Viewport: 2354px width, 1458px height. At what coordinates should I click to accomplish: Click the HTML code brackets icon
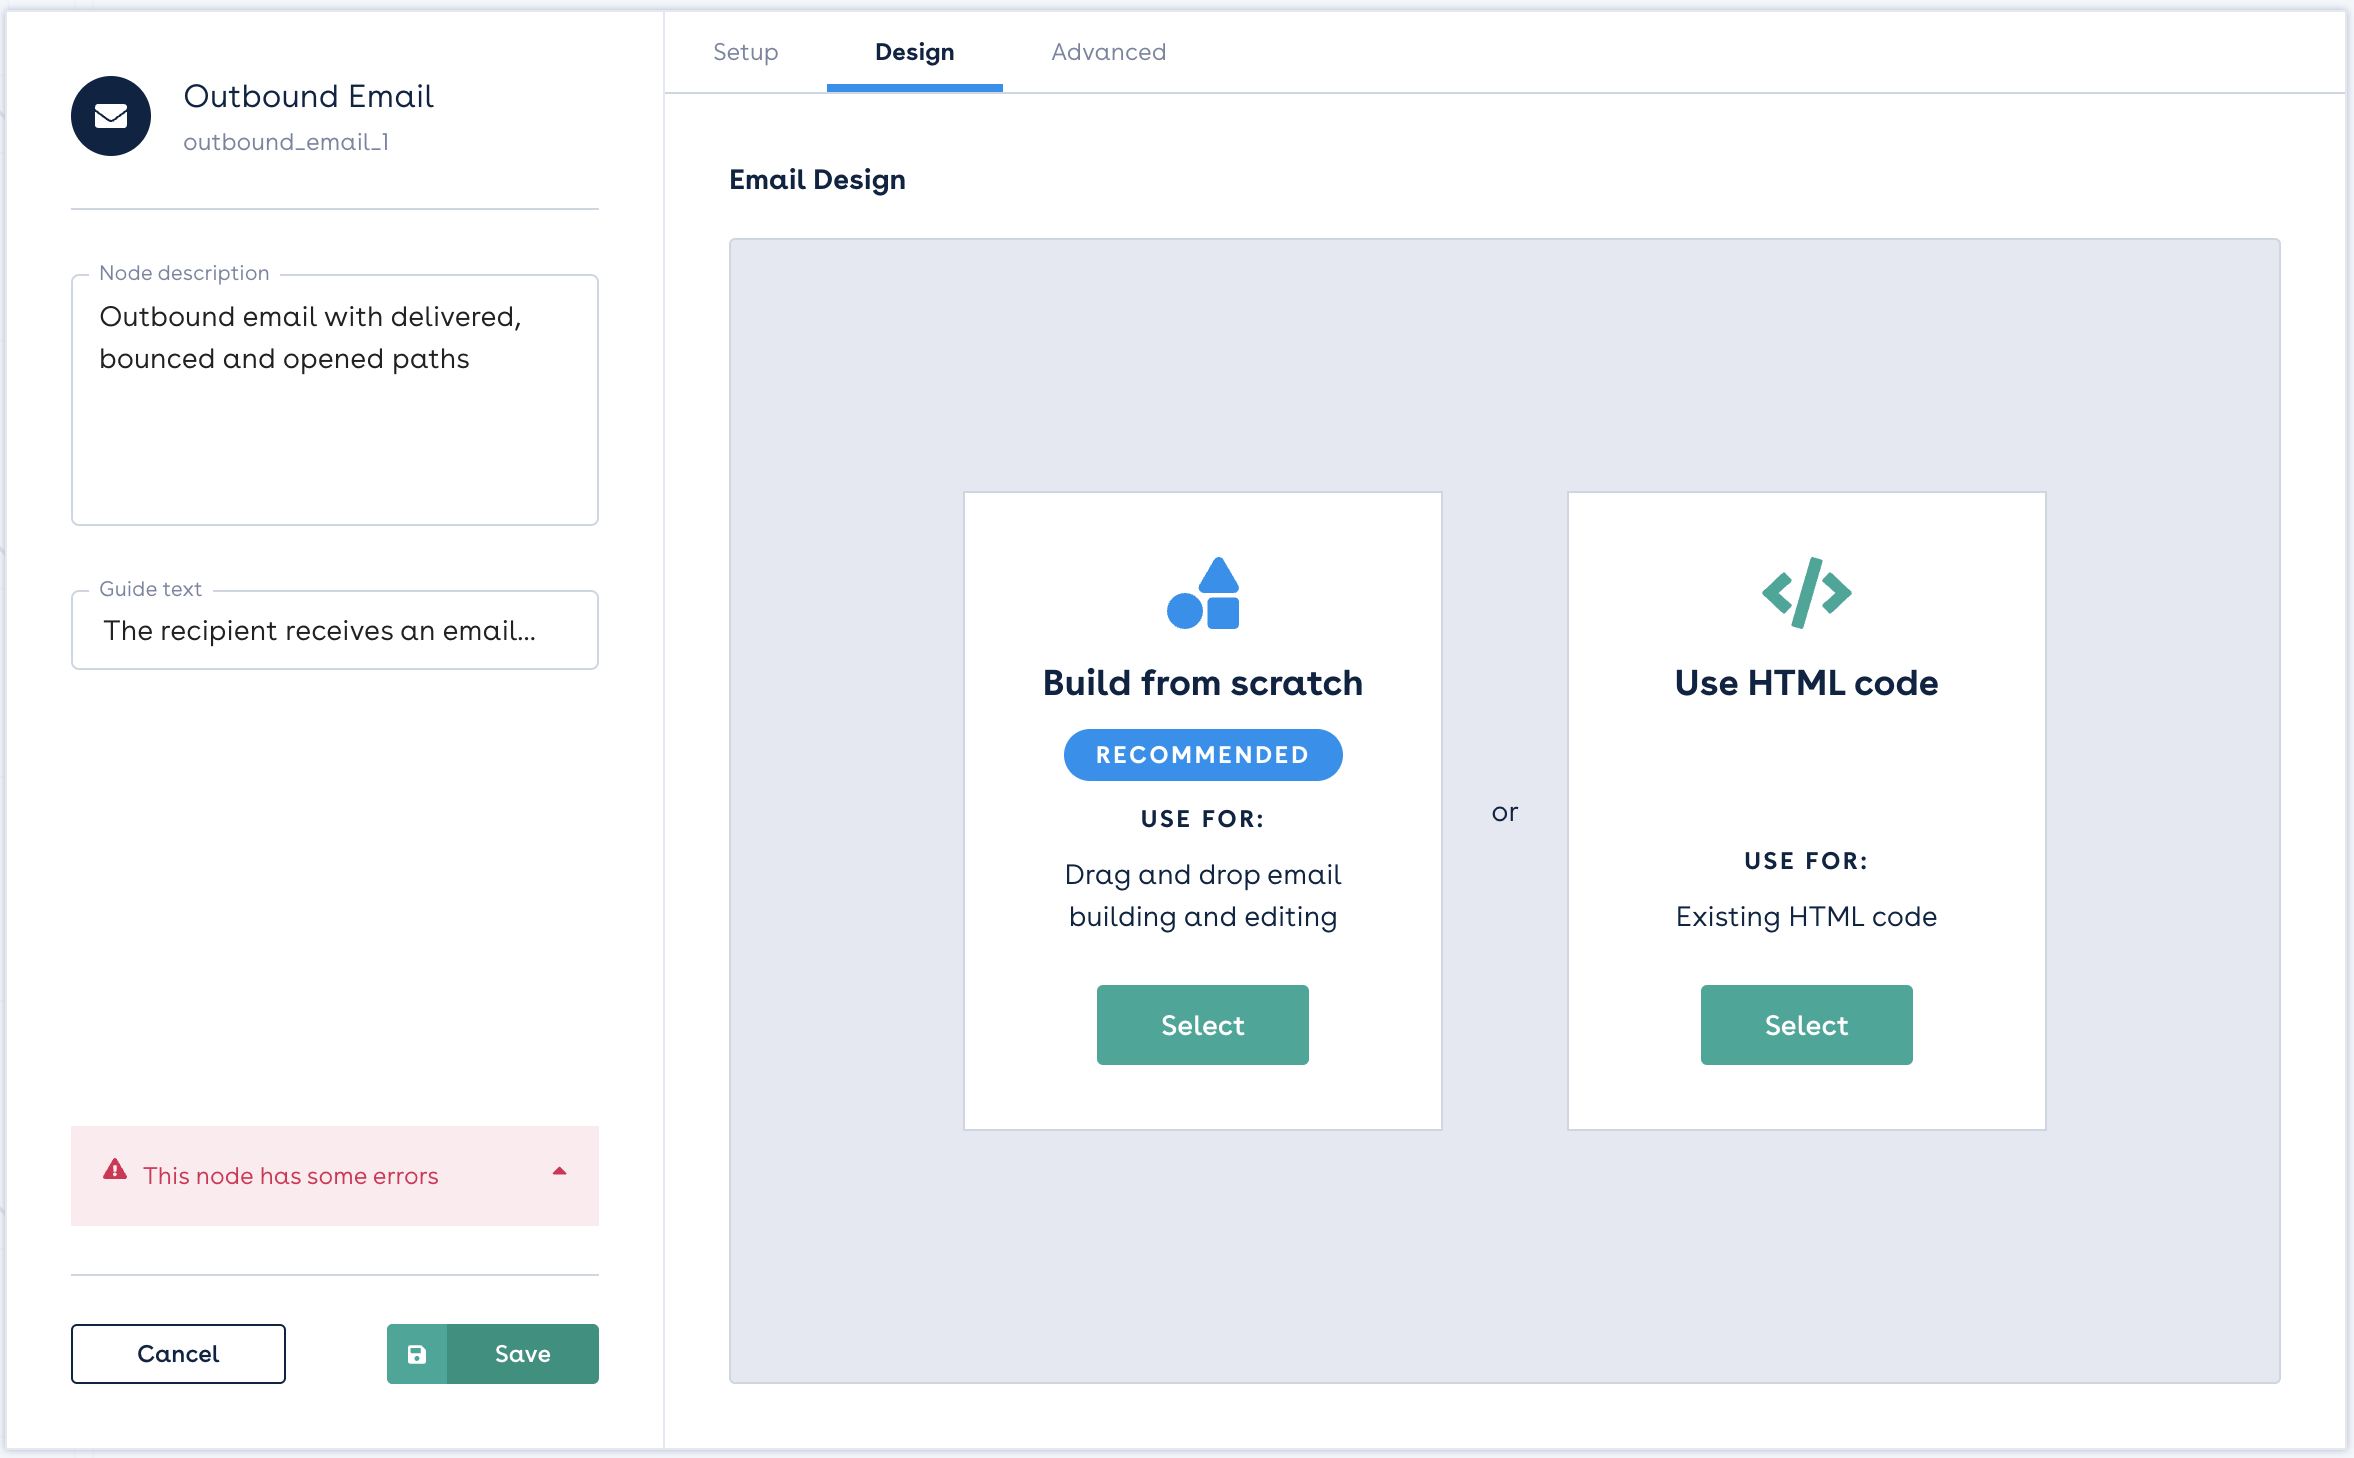1806,593
